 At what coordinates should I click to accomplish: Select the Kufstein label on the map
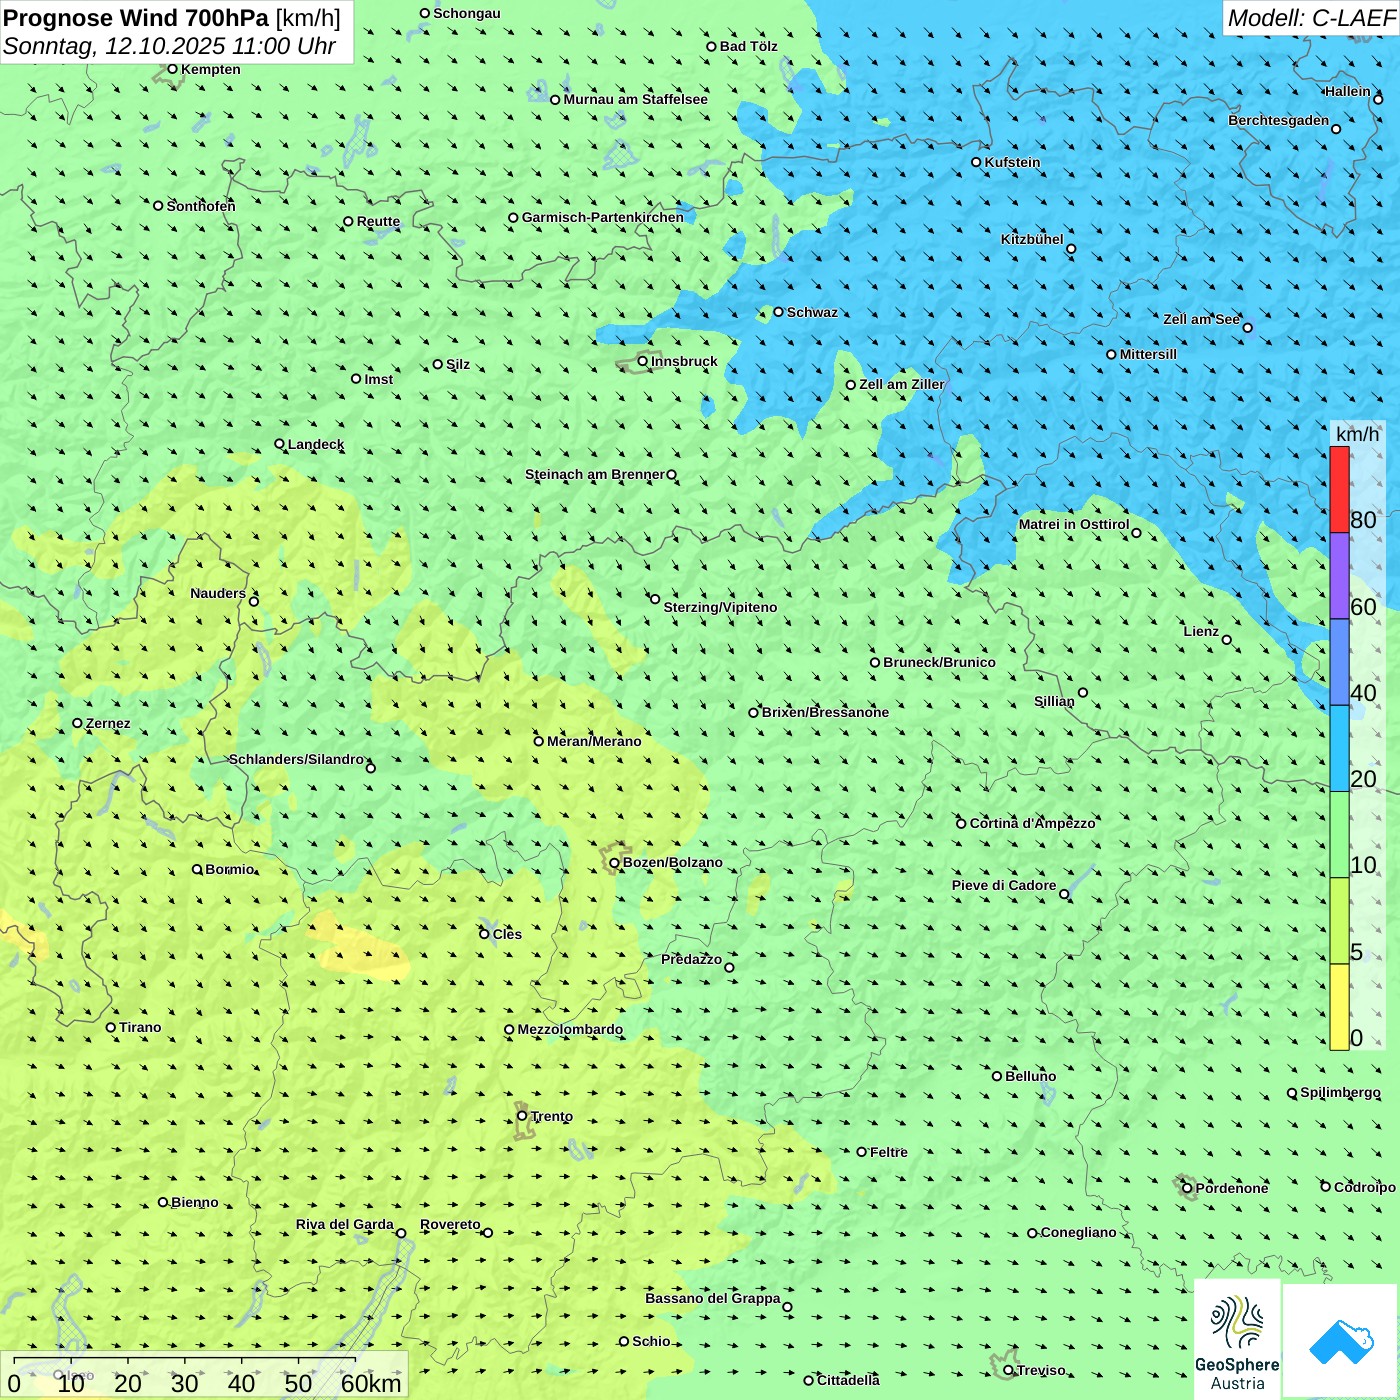click(x=1012, y=162)
